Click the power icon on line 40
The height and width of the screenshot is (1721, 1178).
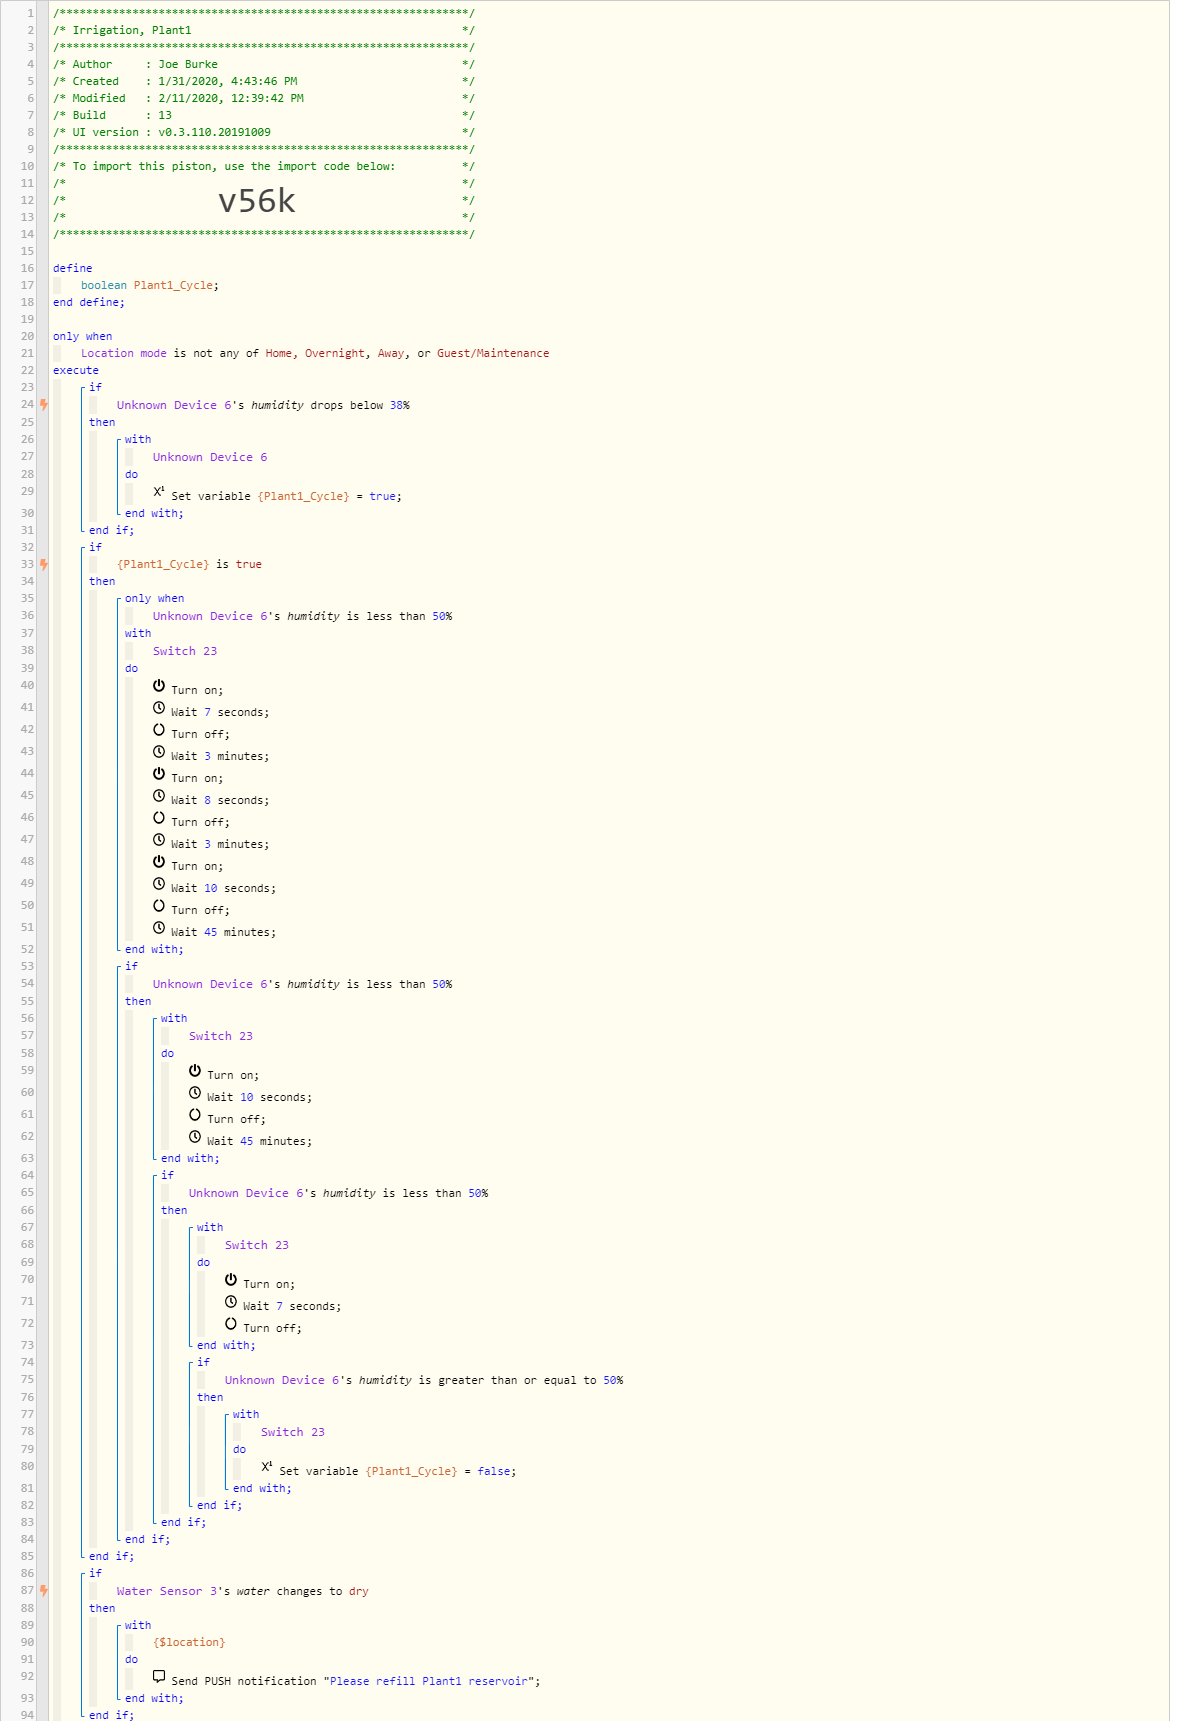pos(159,686)
